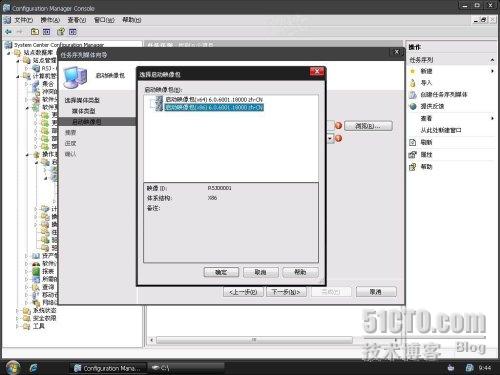Select the x64 boot image row
Viewport: 500px width, 375px height.
point(214,99)
